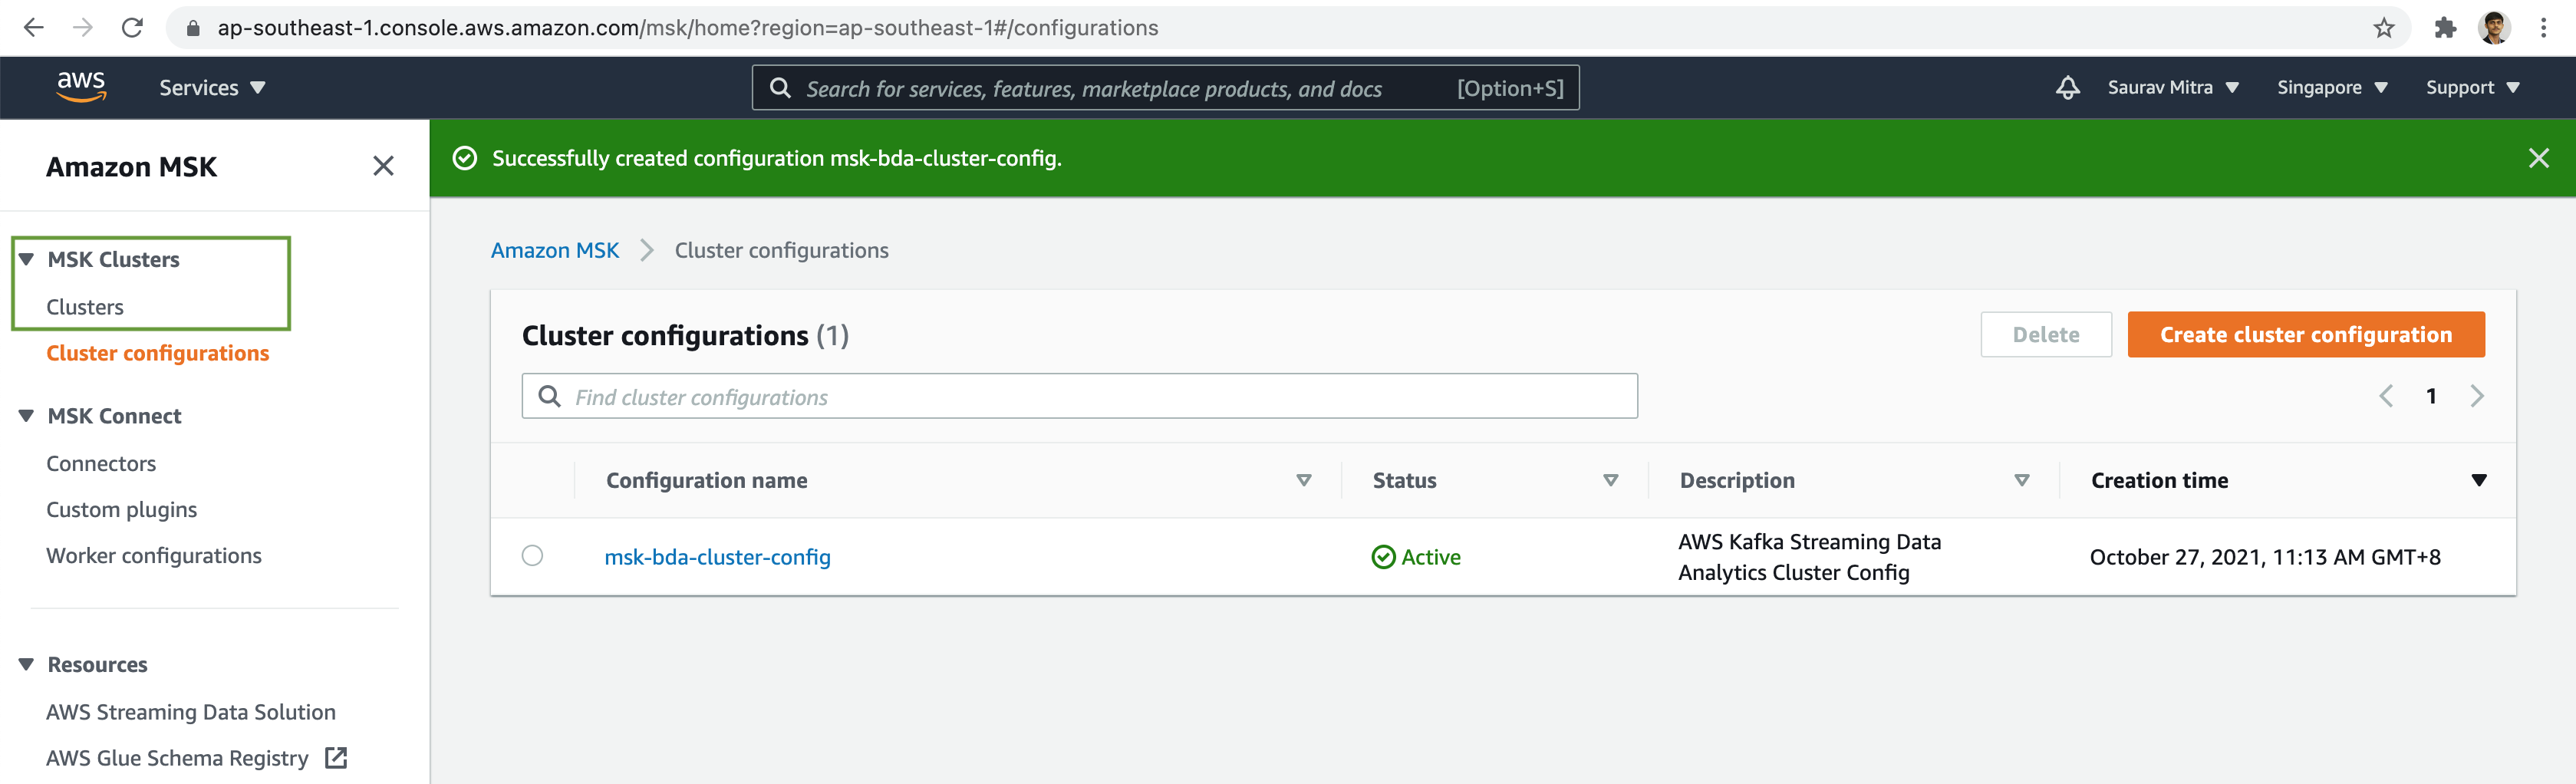Click the search magnifier in AWS search bar
Viewport: 2576px width, 784px height.
coord(780,88)
